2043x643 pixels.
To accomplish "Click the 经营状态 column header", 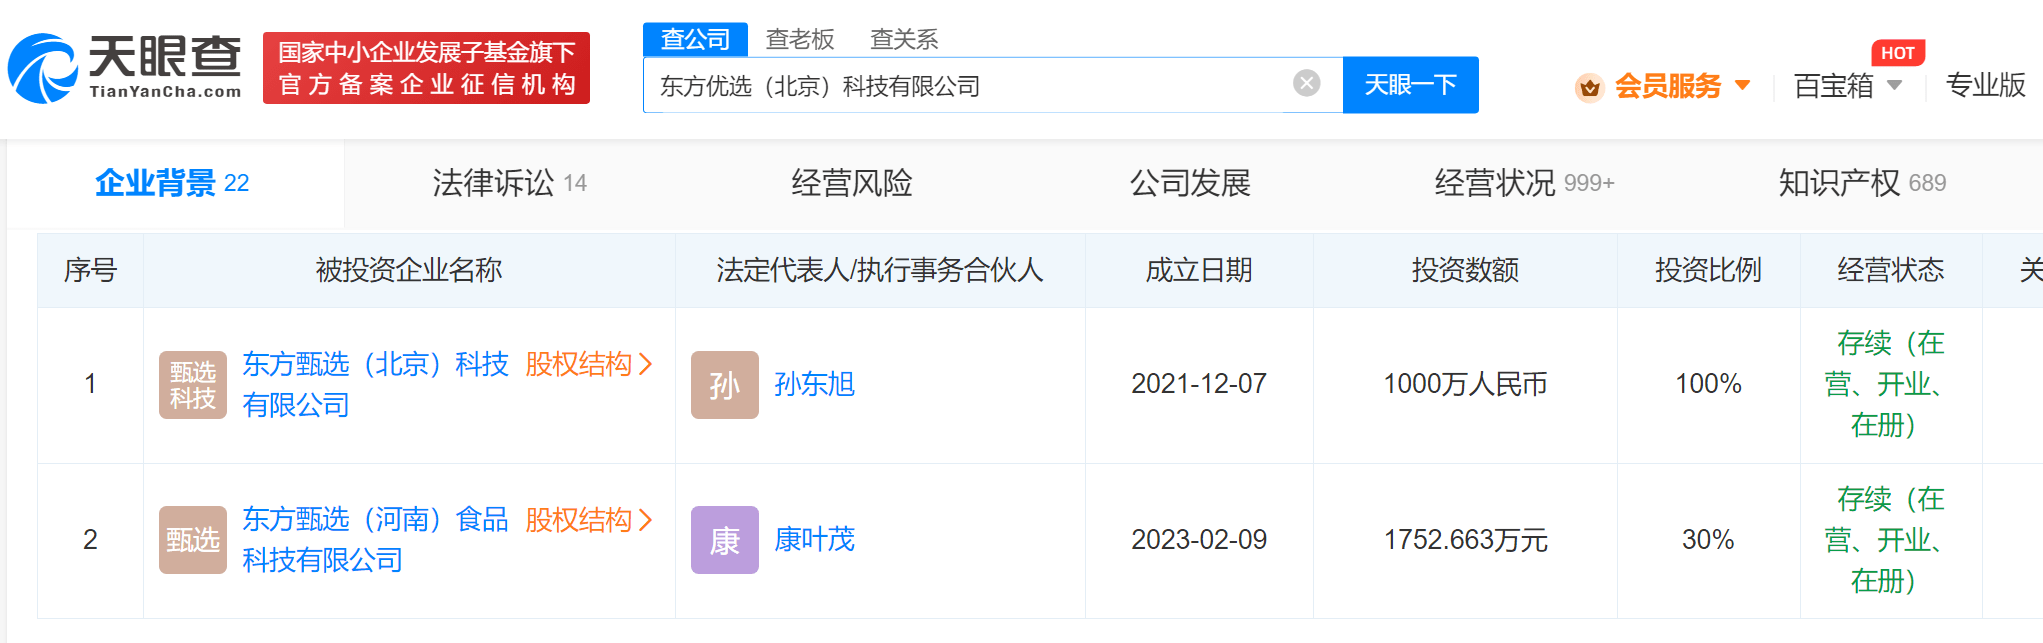I will click(1890, 270).
